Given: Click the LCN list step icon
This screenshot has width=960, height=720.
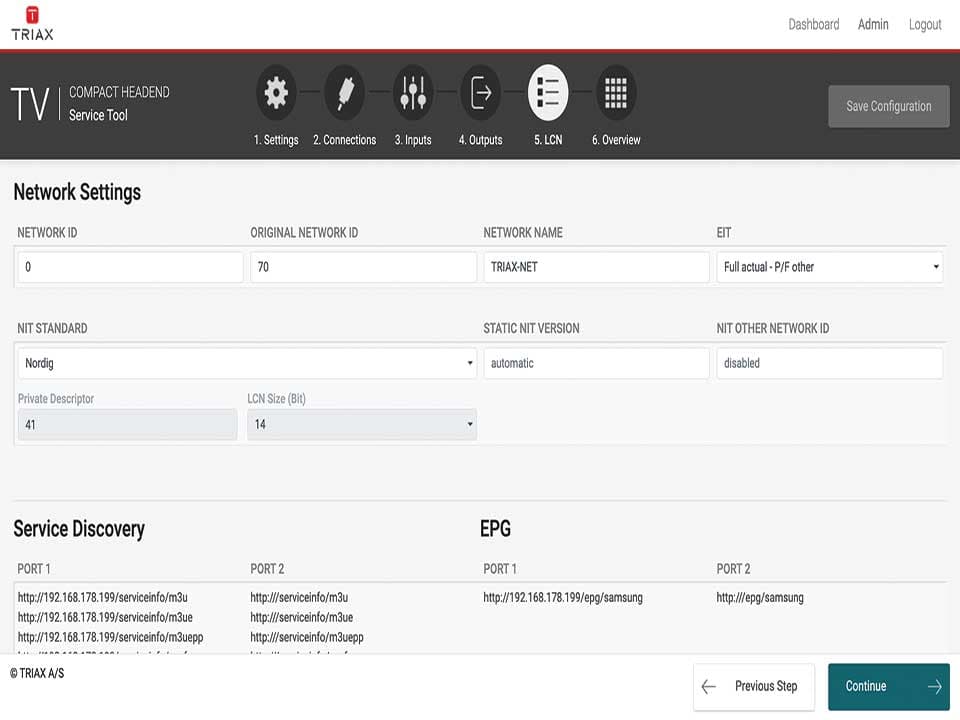Looking at the screenshot, I should click(548, 93).
